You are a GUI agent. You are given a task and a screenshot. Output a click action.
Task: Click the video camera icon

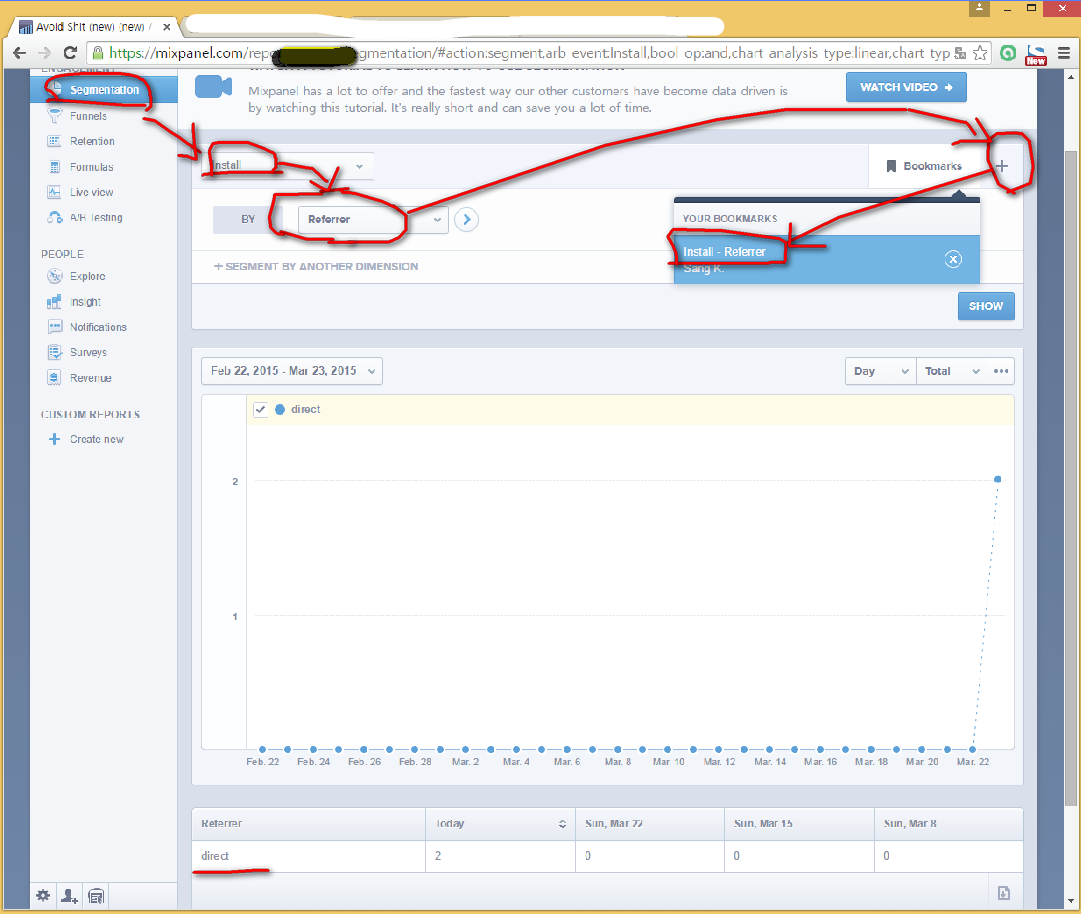point(213,87)
